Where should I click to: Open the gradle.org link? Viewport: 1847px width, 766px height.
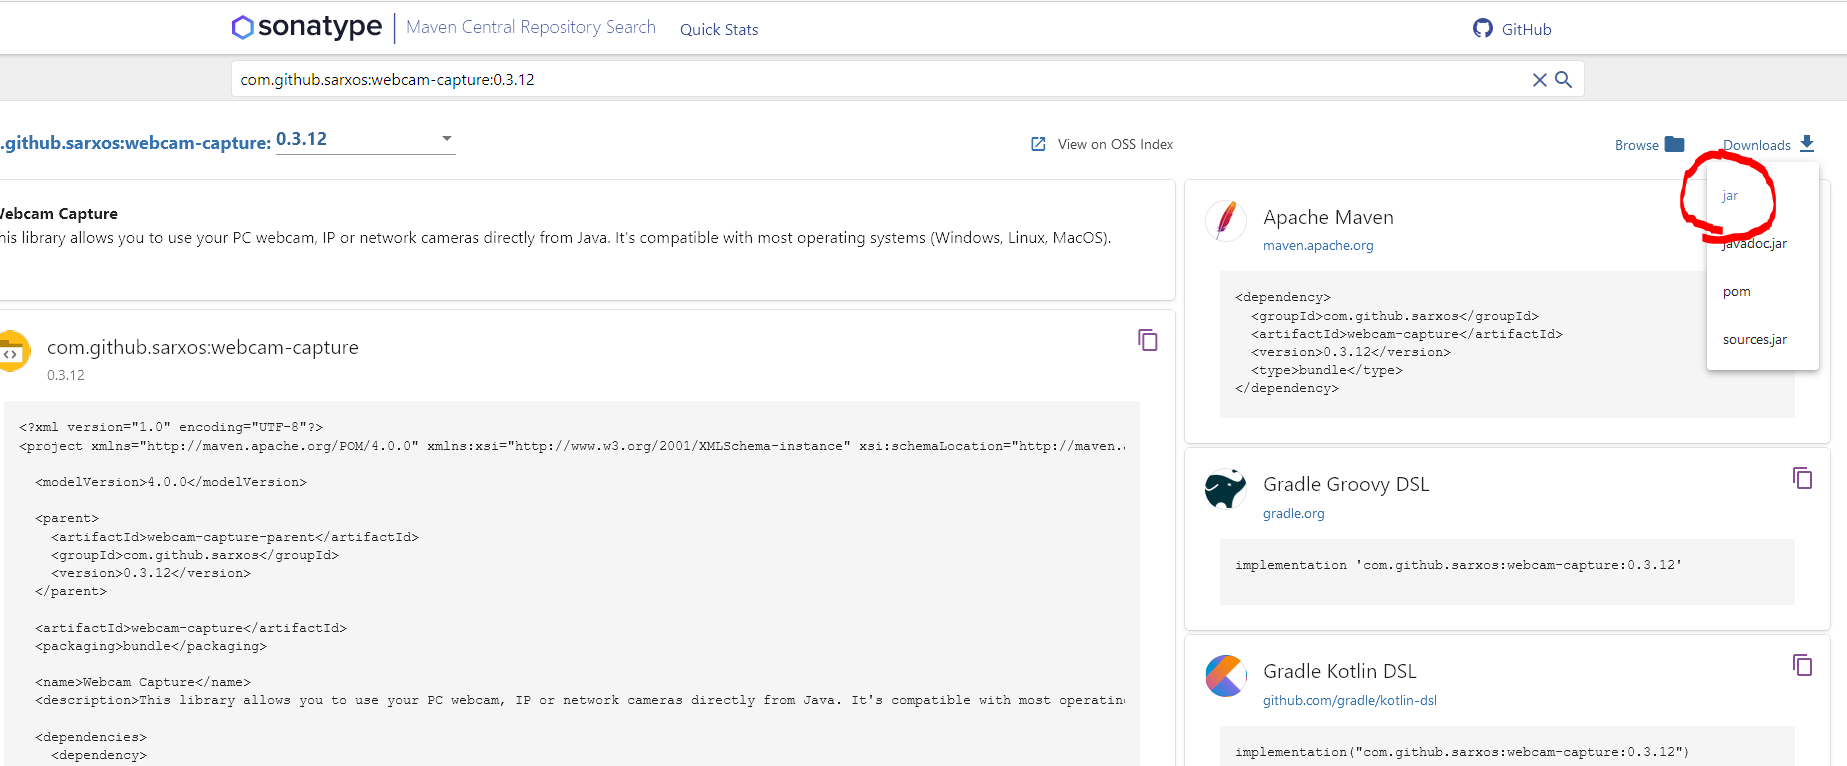(x=1293, y=514)
